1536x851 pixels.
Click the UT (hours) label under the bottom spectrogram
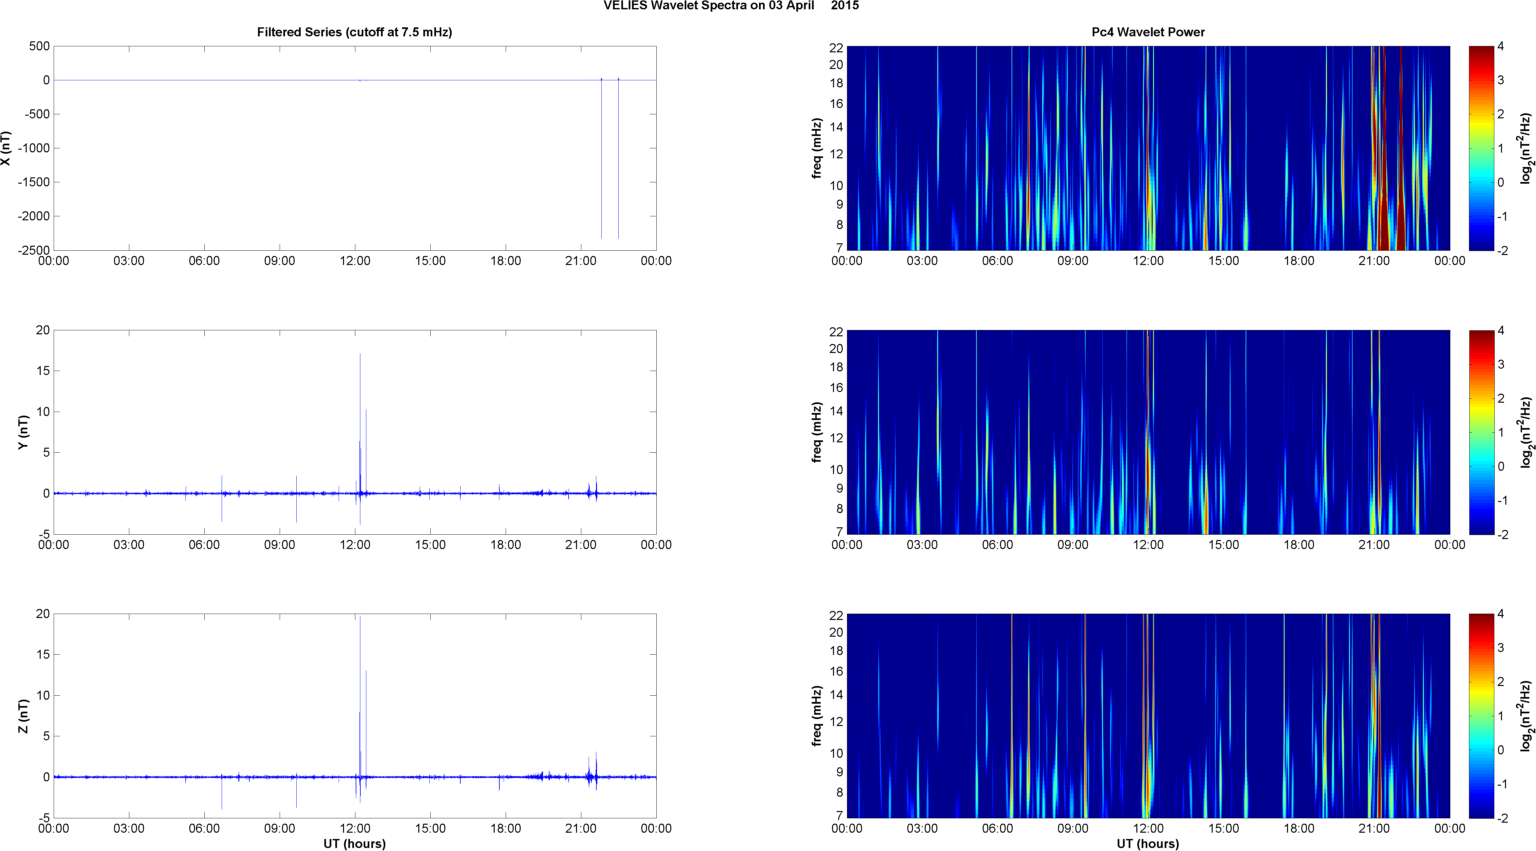pyautogui.click(x=1147, y=843)
